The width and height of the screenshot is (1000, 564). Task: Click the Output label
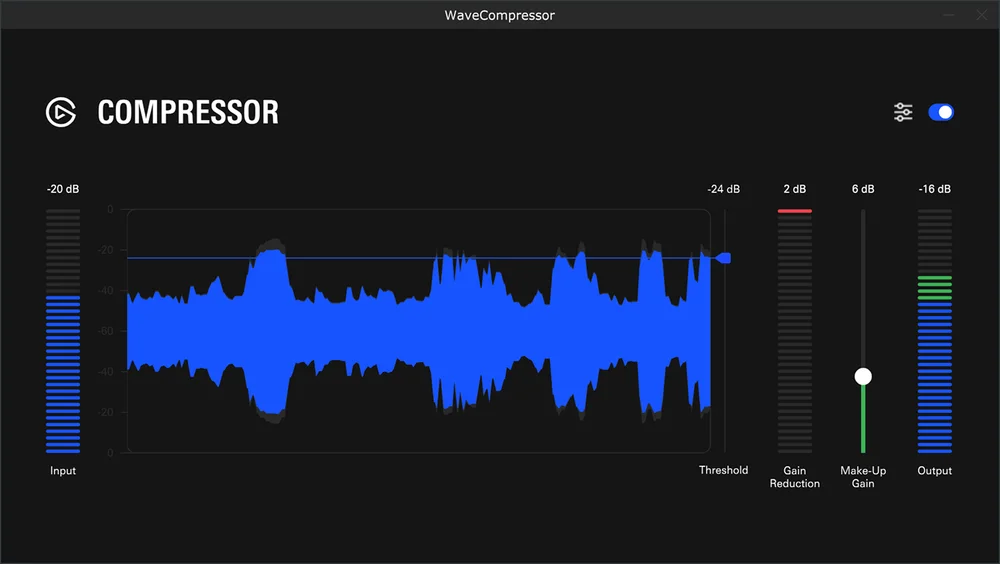click(934, 471)
